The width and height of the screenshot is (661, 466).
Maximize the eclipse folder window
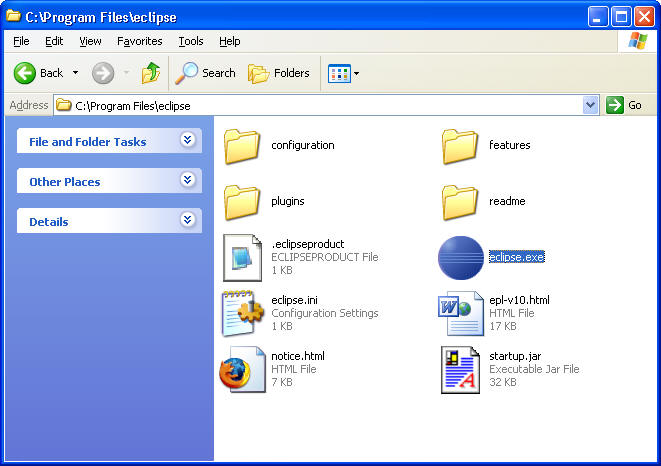click(621, 17)
